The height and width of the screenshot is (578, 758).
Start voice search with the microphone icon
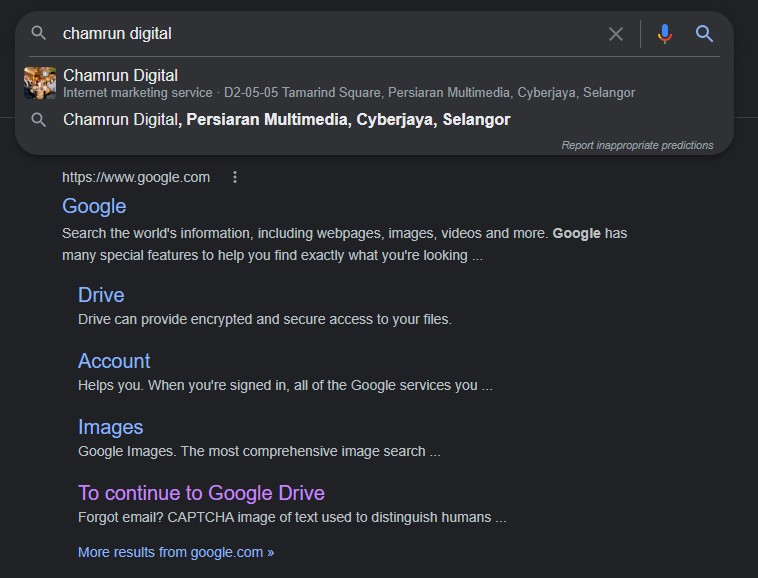click(664, 34)
